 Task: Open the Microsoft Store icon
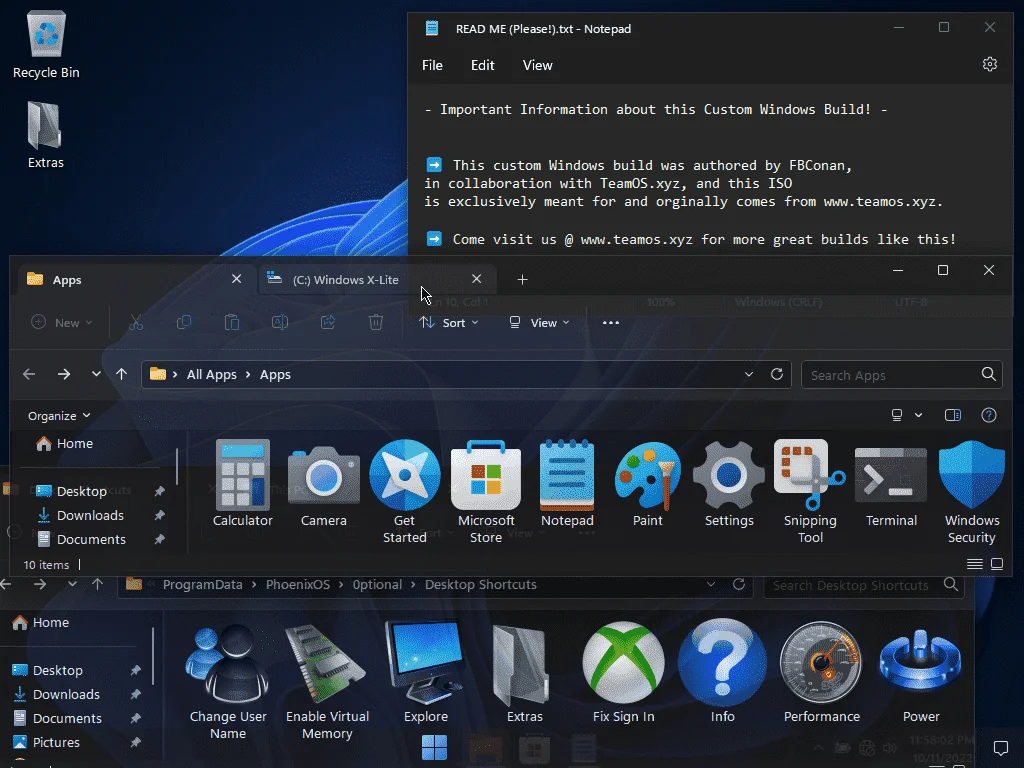tap(486, 492)
